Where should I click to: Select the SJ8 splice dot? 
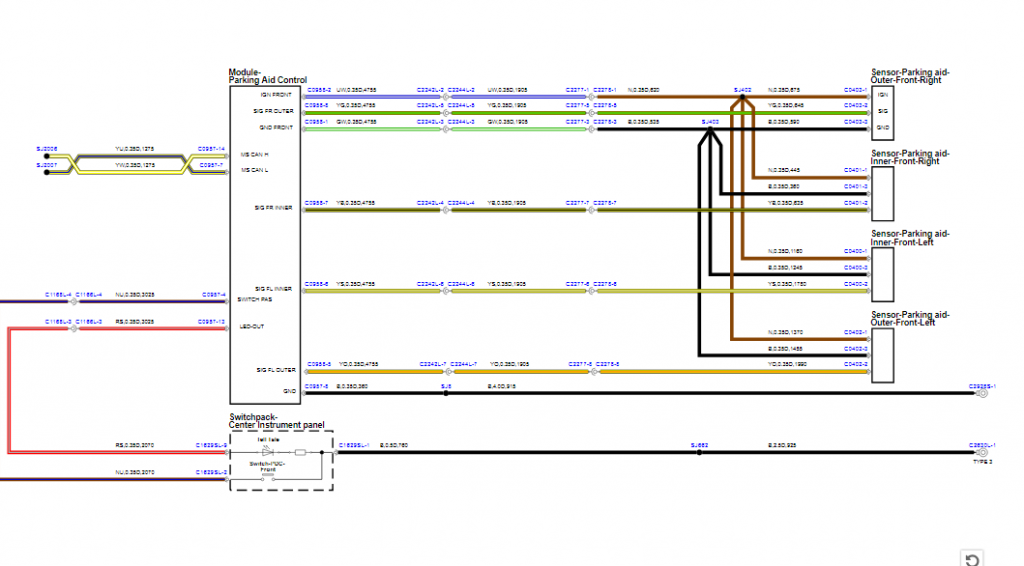coord(446,393)
